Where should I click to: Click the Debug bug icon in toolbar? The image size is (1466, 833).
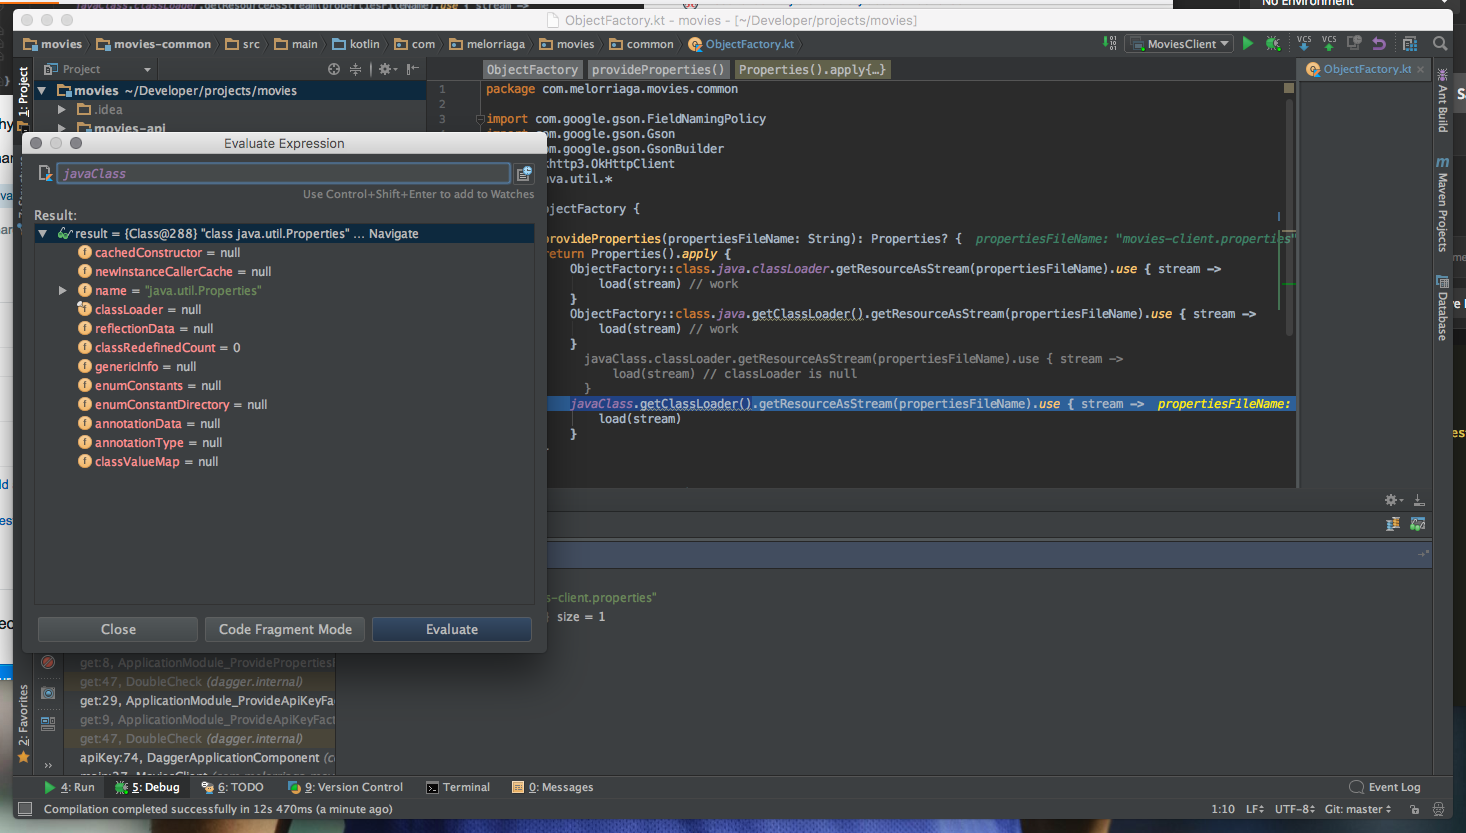(1272, 43)
